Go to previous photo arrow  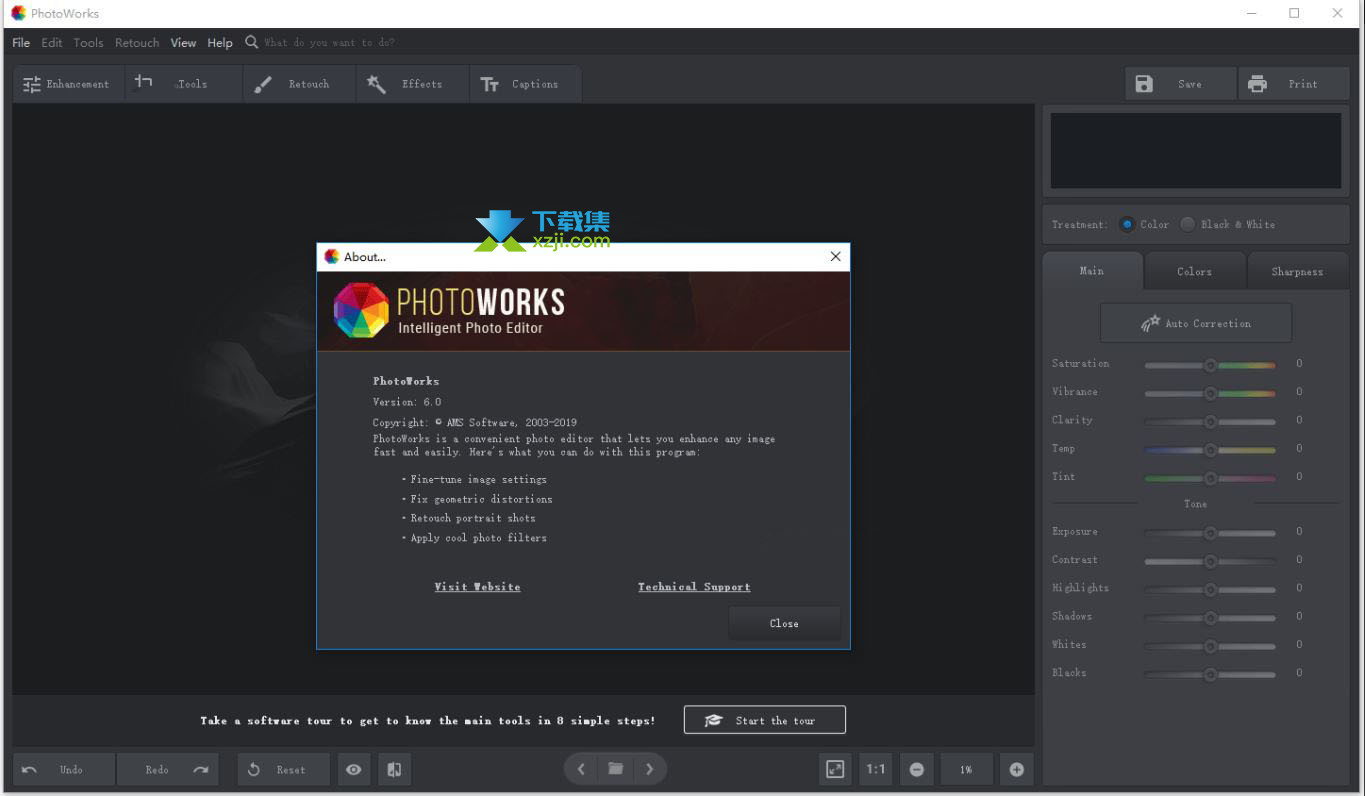coord(581,768)
